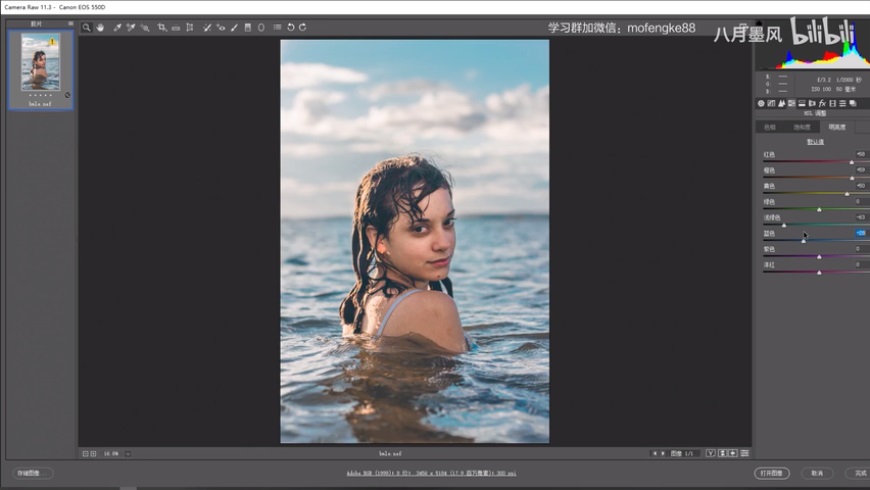Switch to the 饱和度 (Saturation) tab
This screenshot has width=870, height=490.
(x=802, y=127)
